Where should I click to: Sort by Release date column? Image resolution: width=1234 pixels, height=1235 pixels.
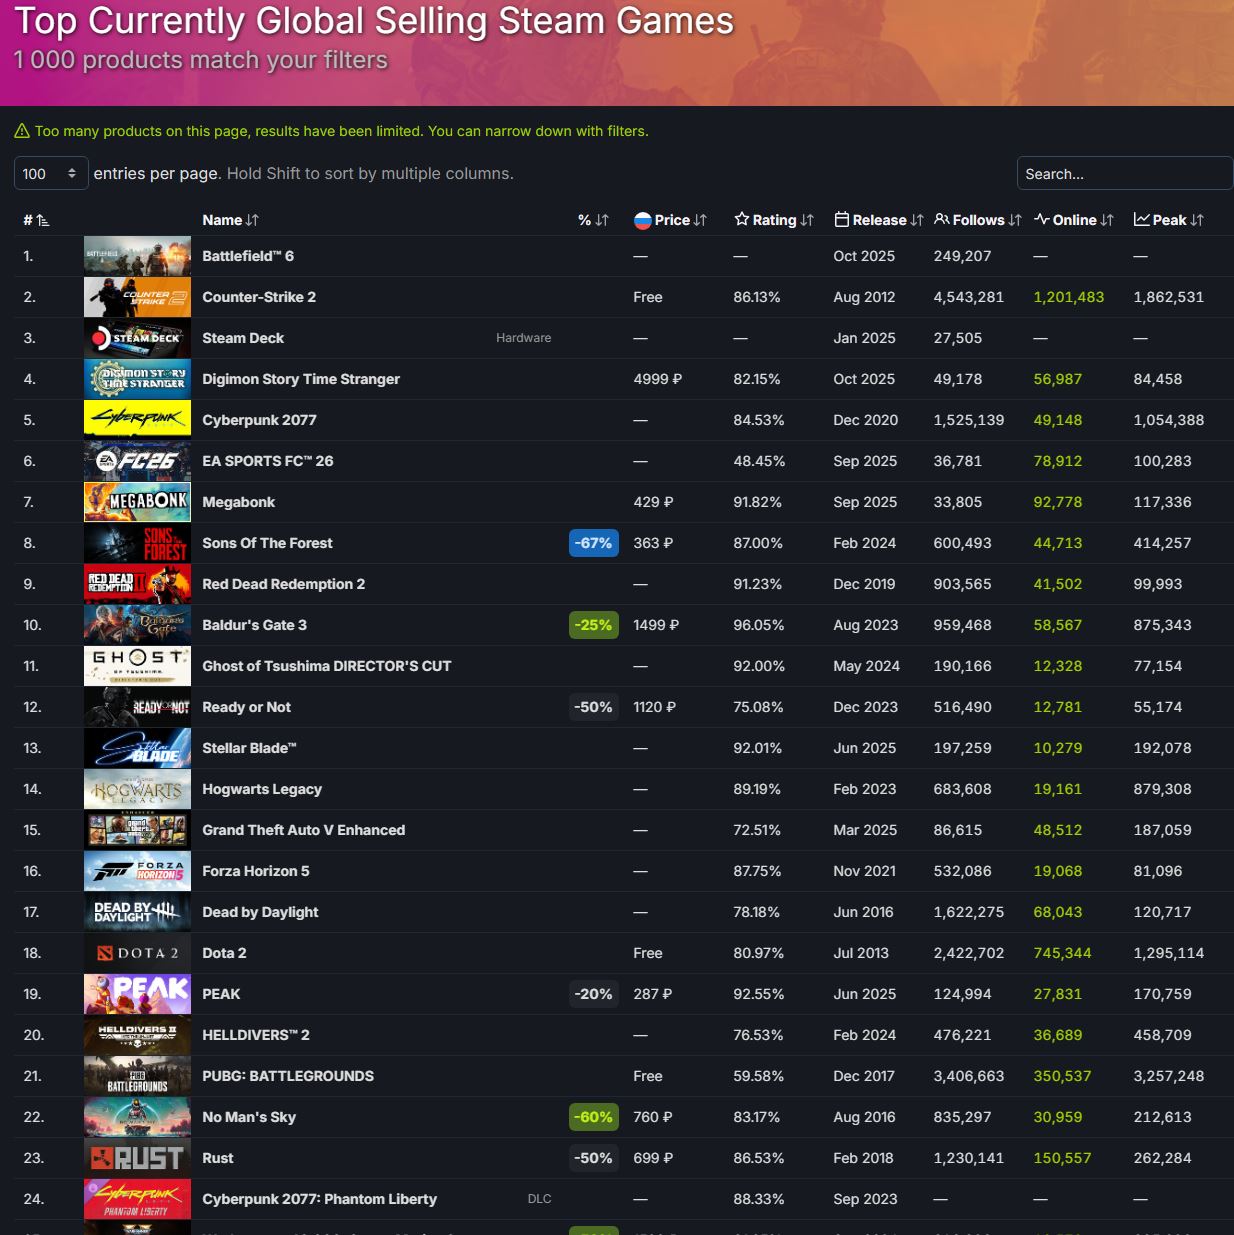tap(879, 220)
